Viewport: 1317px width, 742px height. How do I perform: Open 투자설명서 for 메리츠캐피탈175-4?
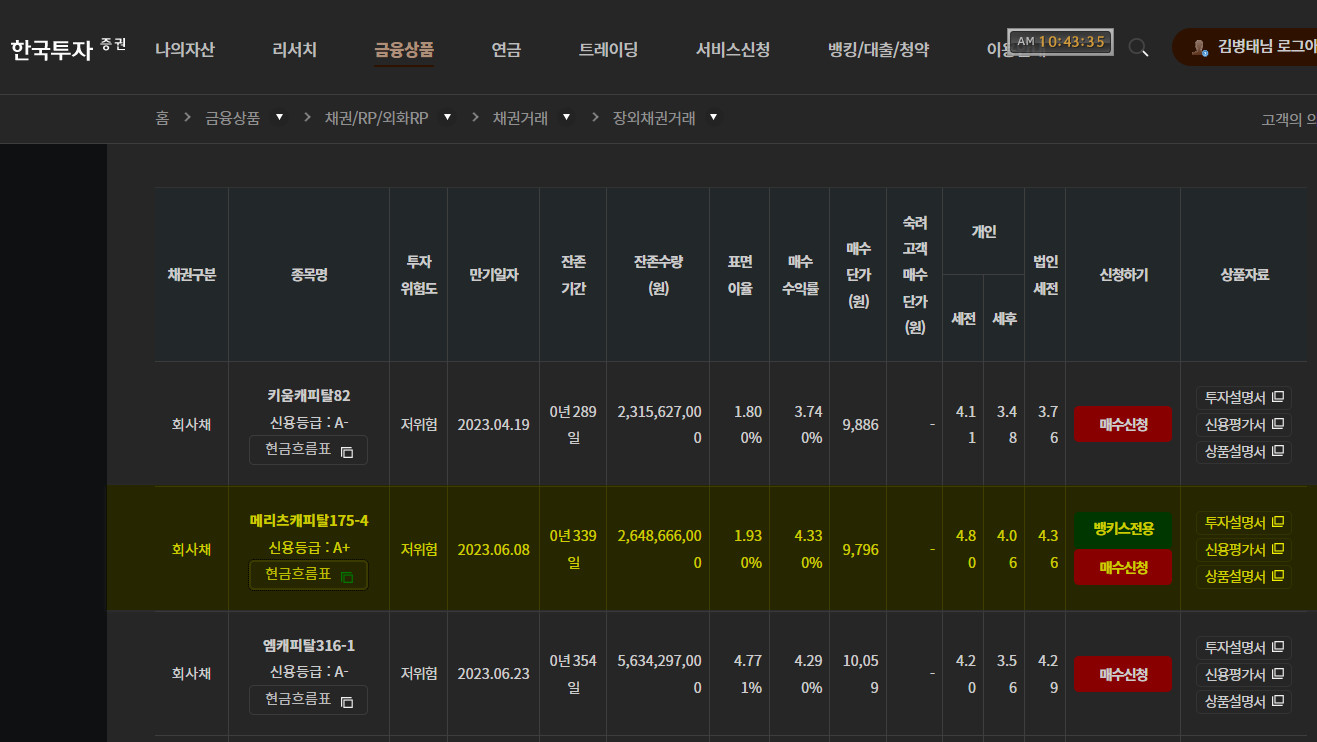pyautogui.click(x=1244, y=522)
